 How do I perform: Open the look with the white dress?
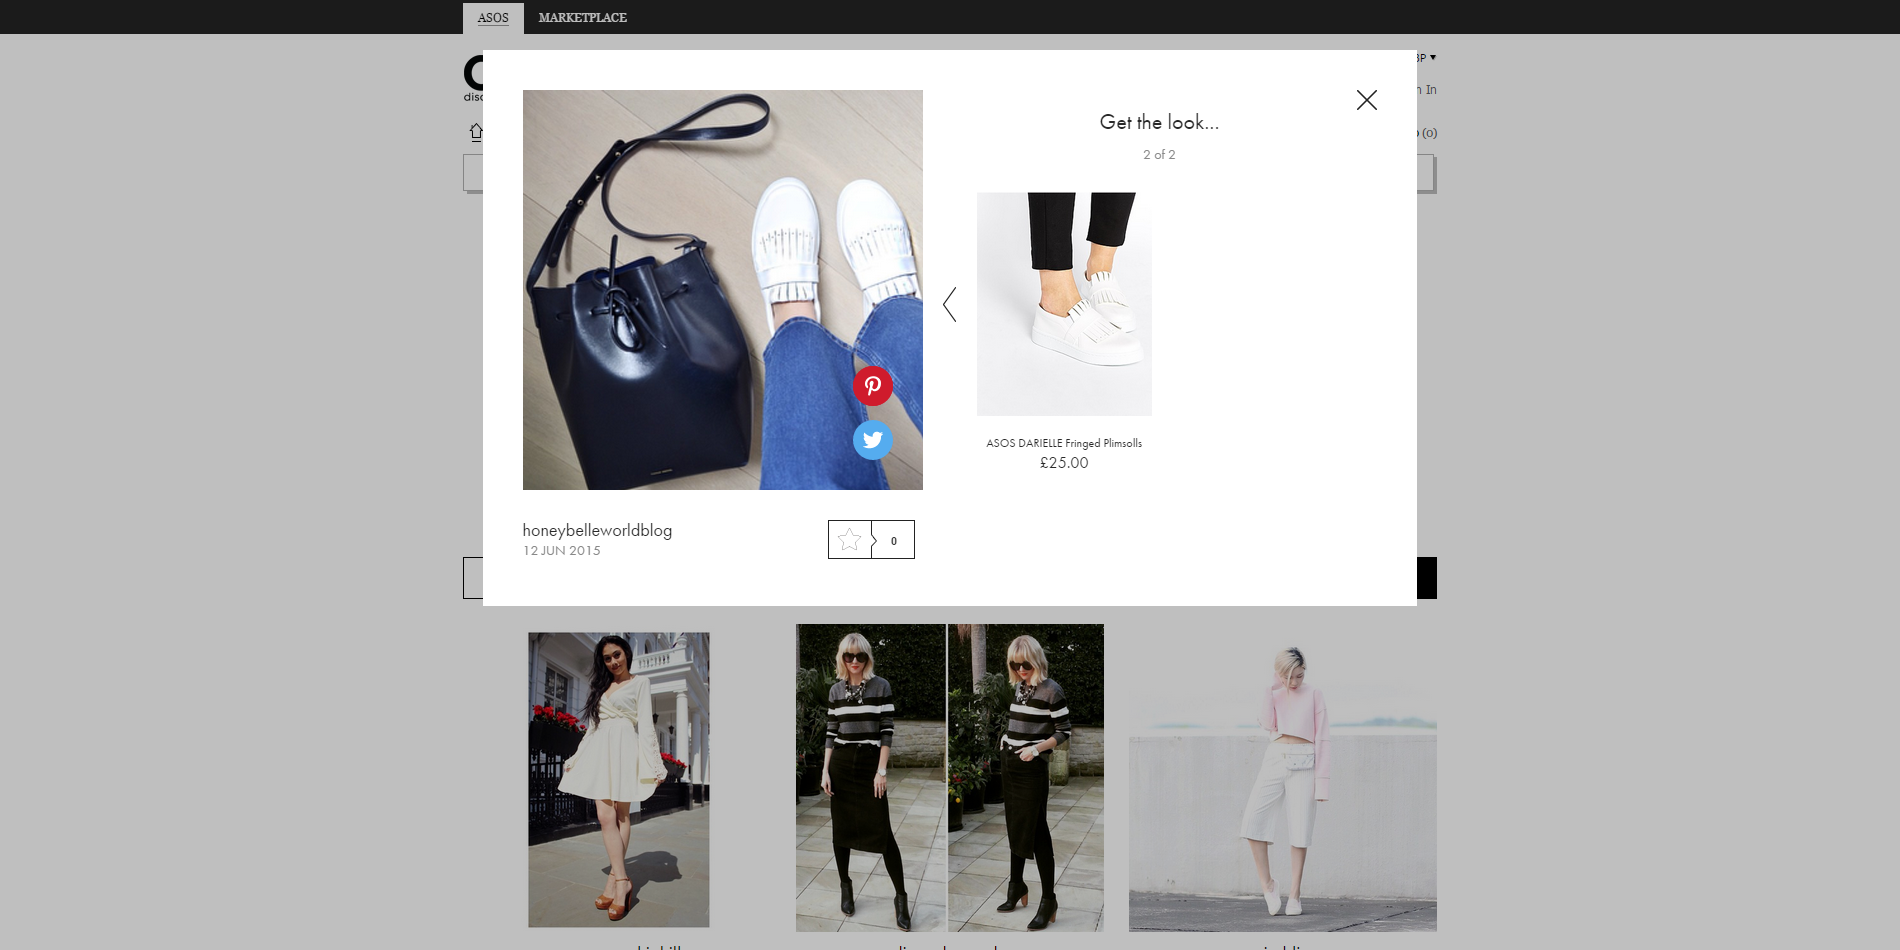pyautogui.click(x=618, y=779)
